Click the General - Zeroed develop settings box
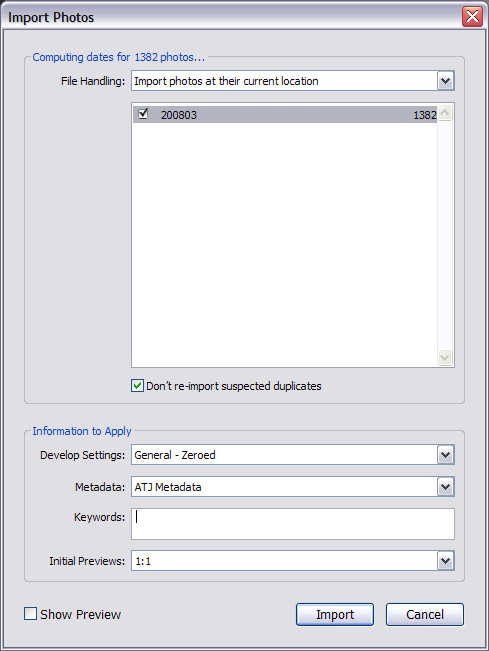This screenshot has height=651, width=489. click(x=284, y=455)
